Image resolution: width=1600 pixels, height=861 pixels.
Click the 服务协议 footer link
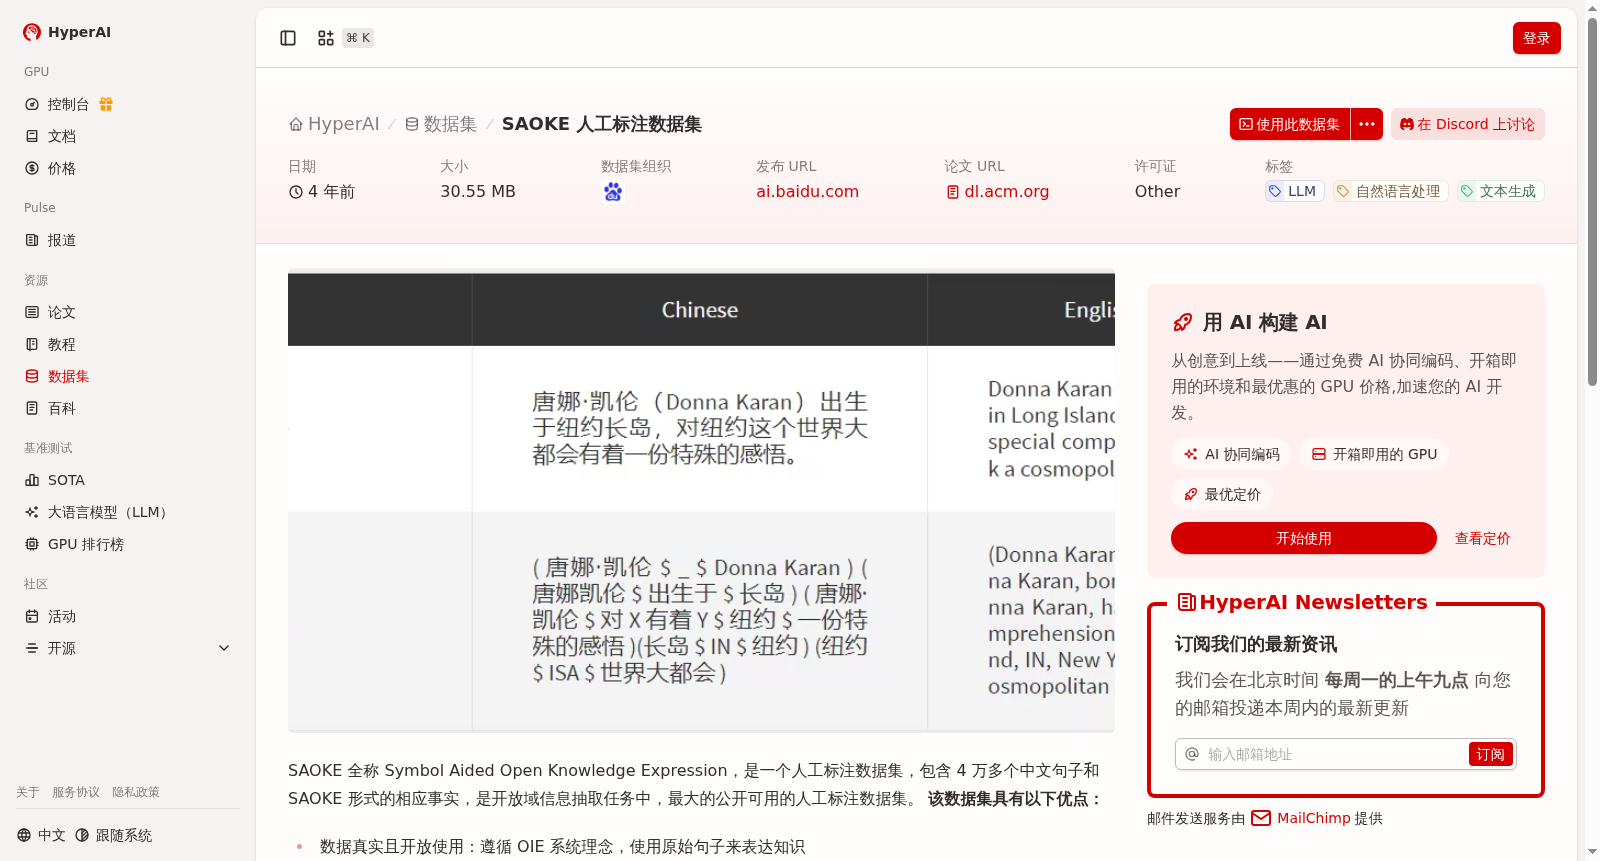pos(76,792)
